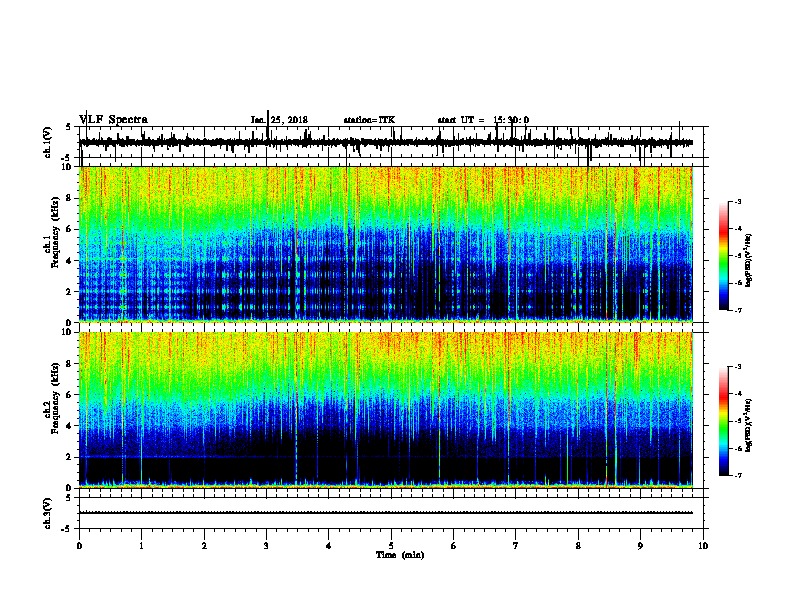Click time-axis tick label "10"
Viewport: 792px width, 612px height.
pos(703,546)
